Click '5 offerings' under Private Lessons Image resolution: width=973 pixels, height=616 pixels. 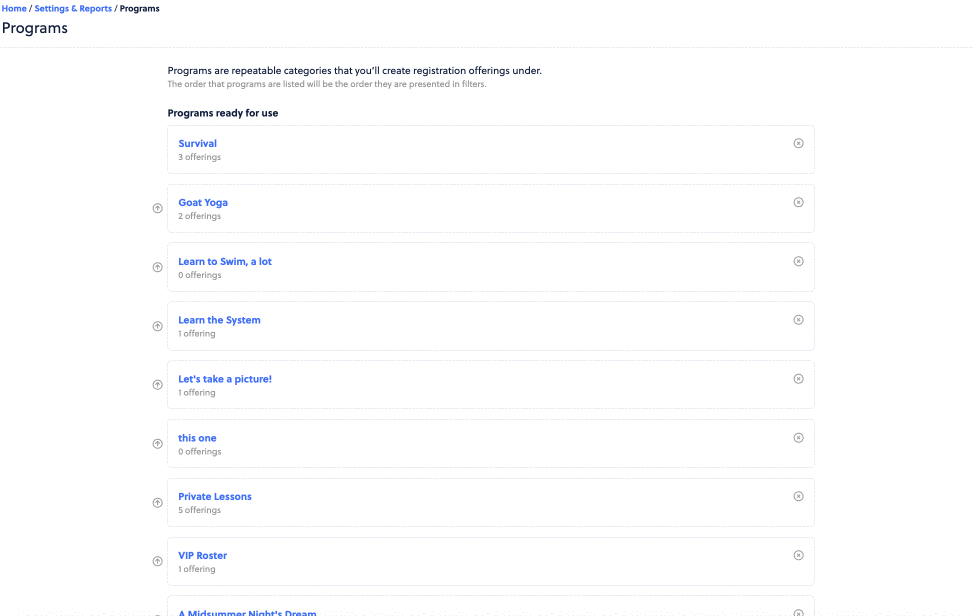click(200, 510)
